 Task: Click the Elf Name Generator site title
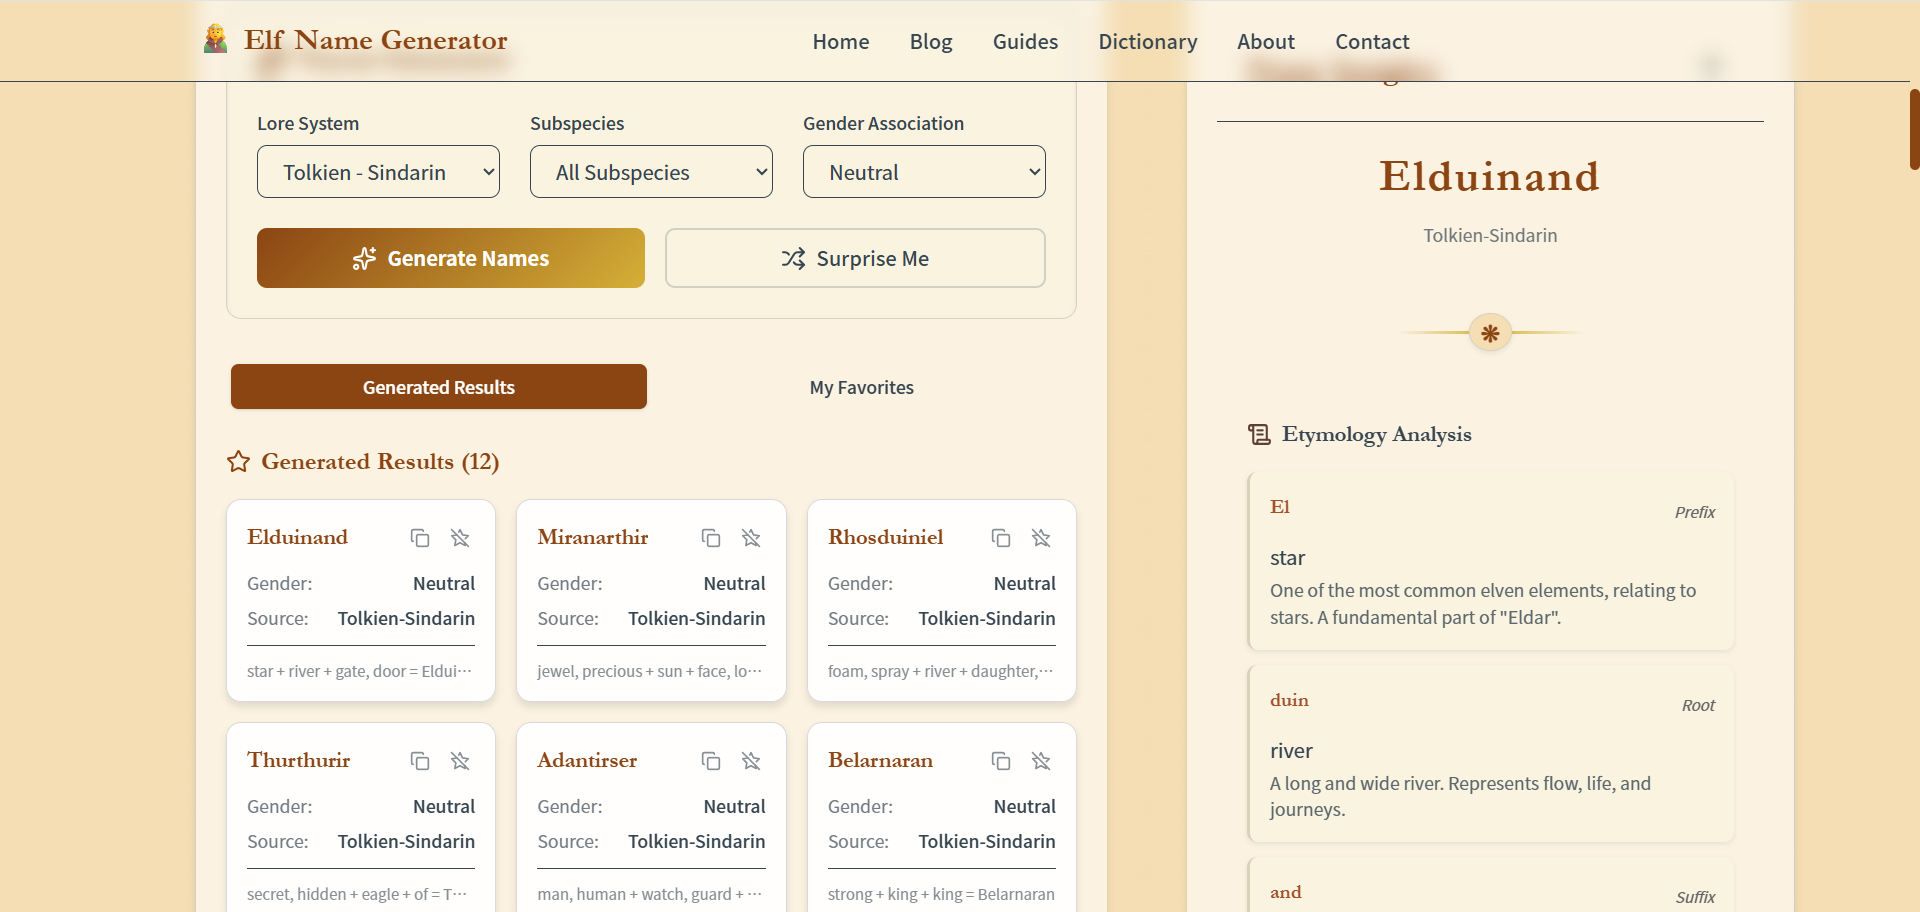point(376,40)
